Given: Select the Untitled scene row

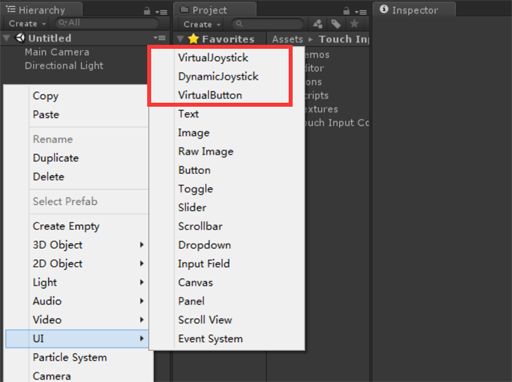Looking at the screenshot, I should tap(85, 38).
